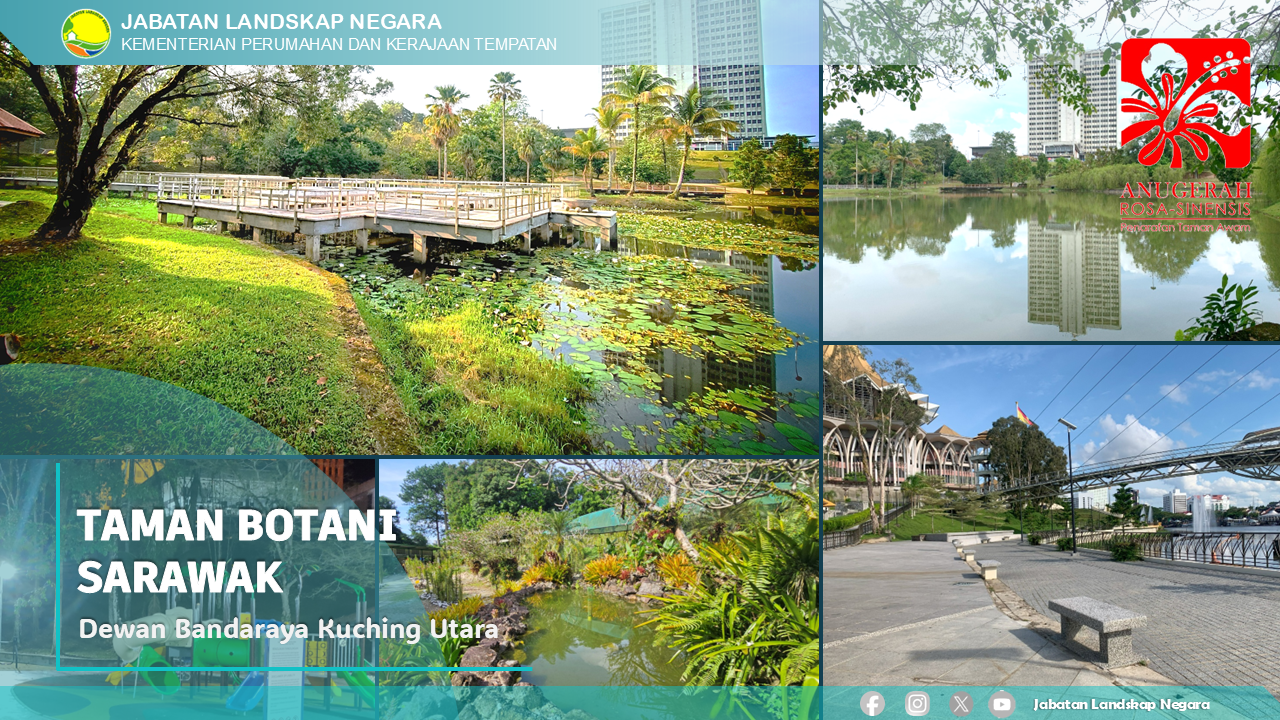
Task: Click the Facebook icon in the footer
Action: click(x=872, y=704)
